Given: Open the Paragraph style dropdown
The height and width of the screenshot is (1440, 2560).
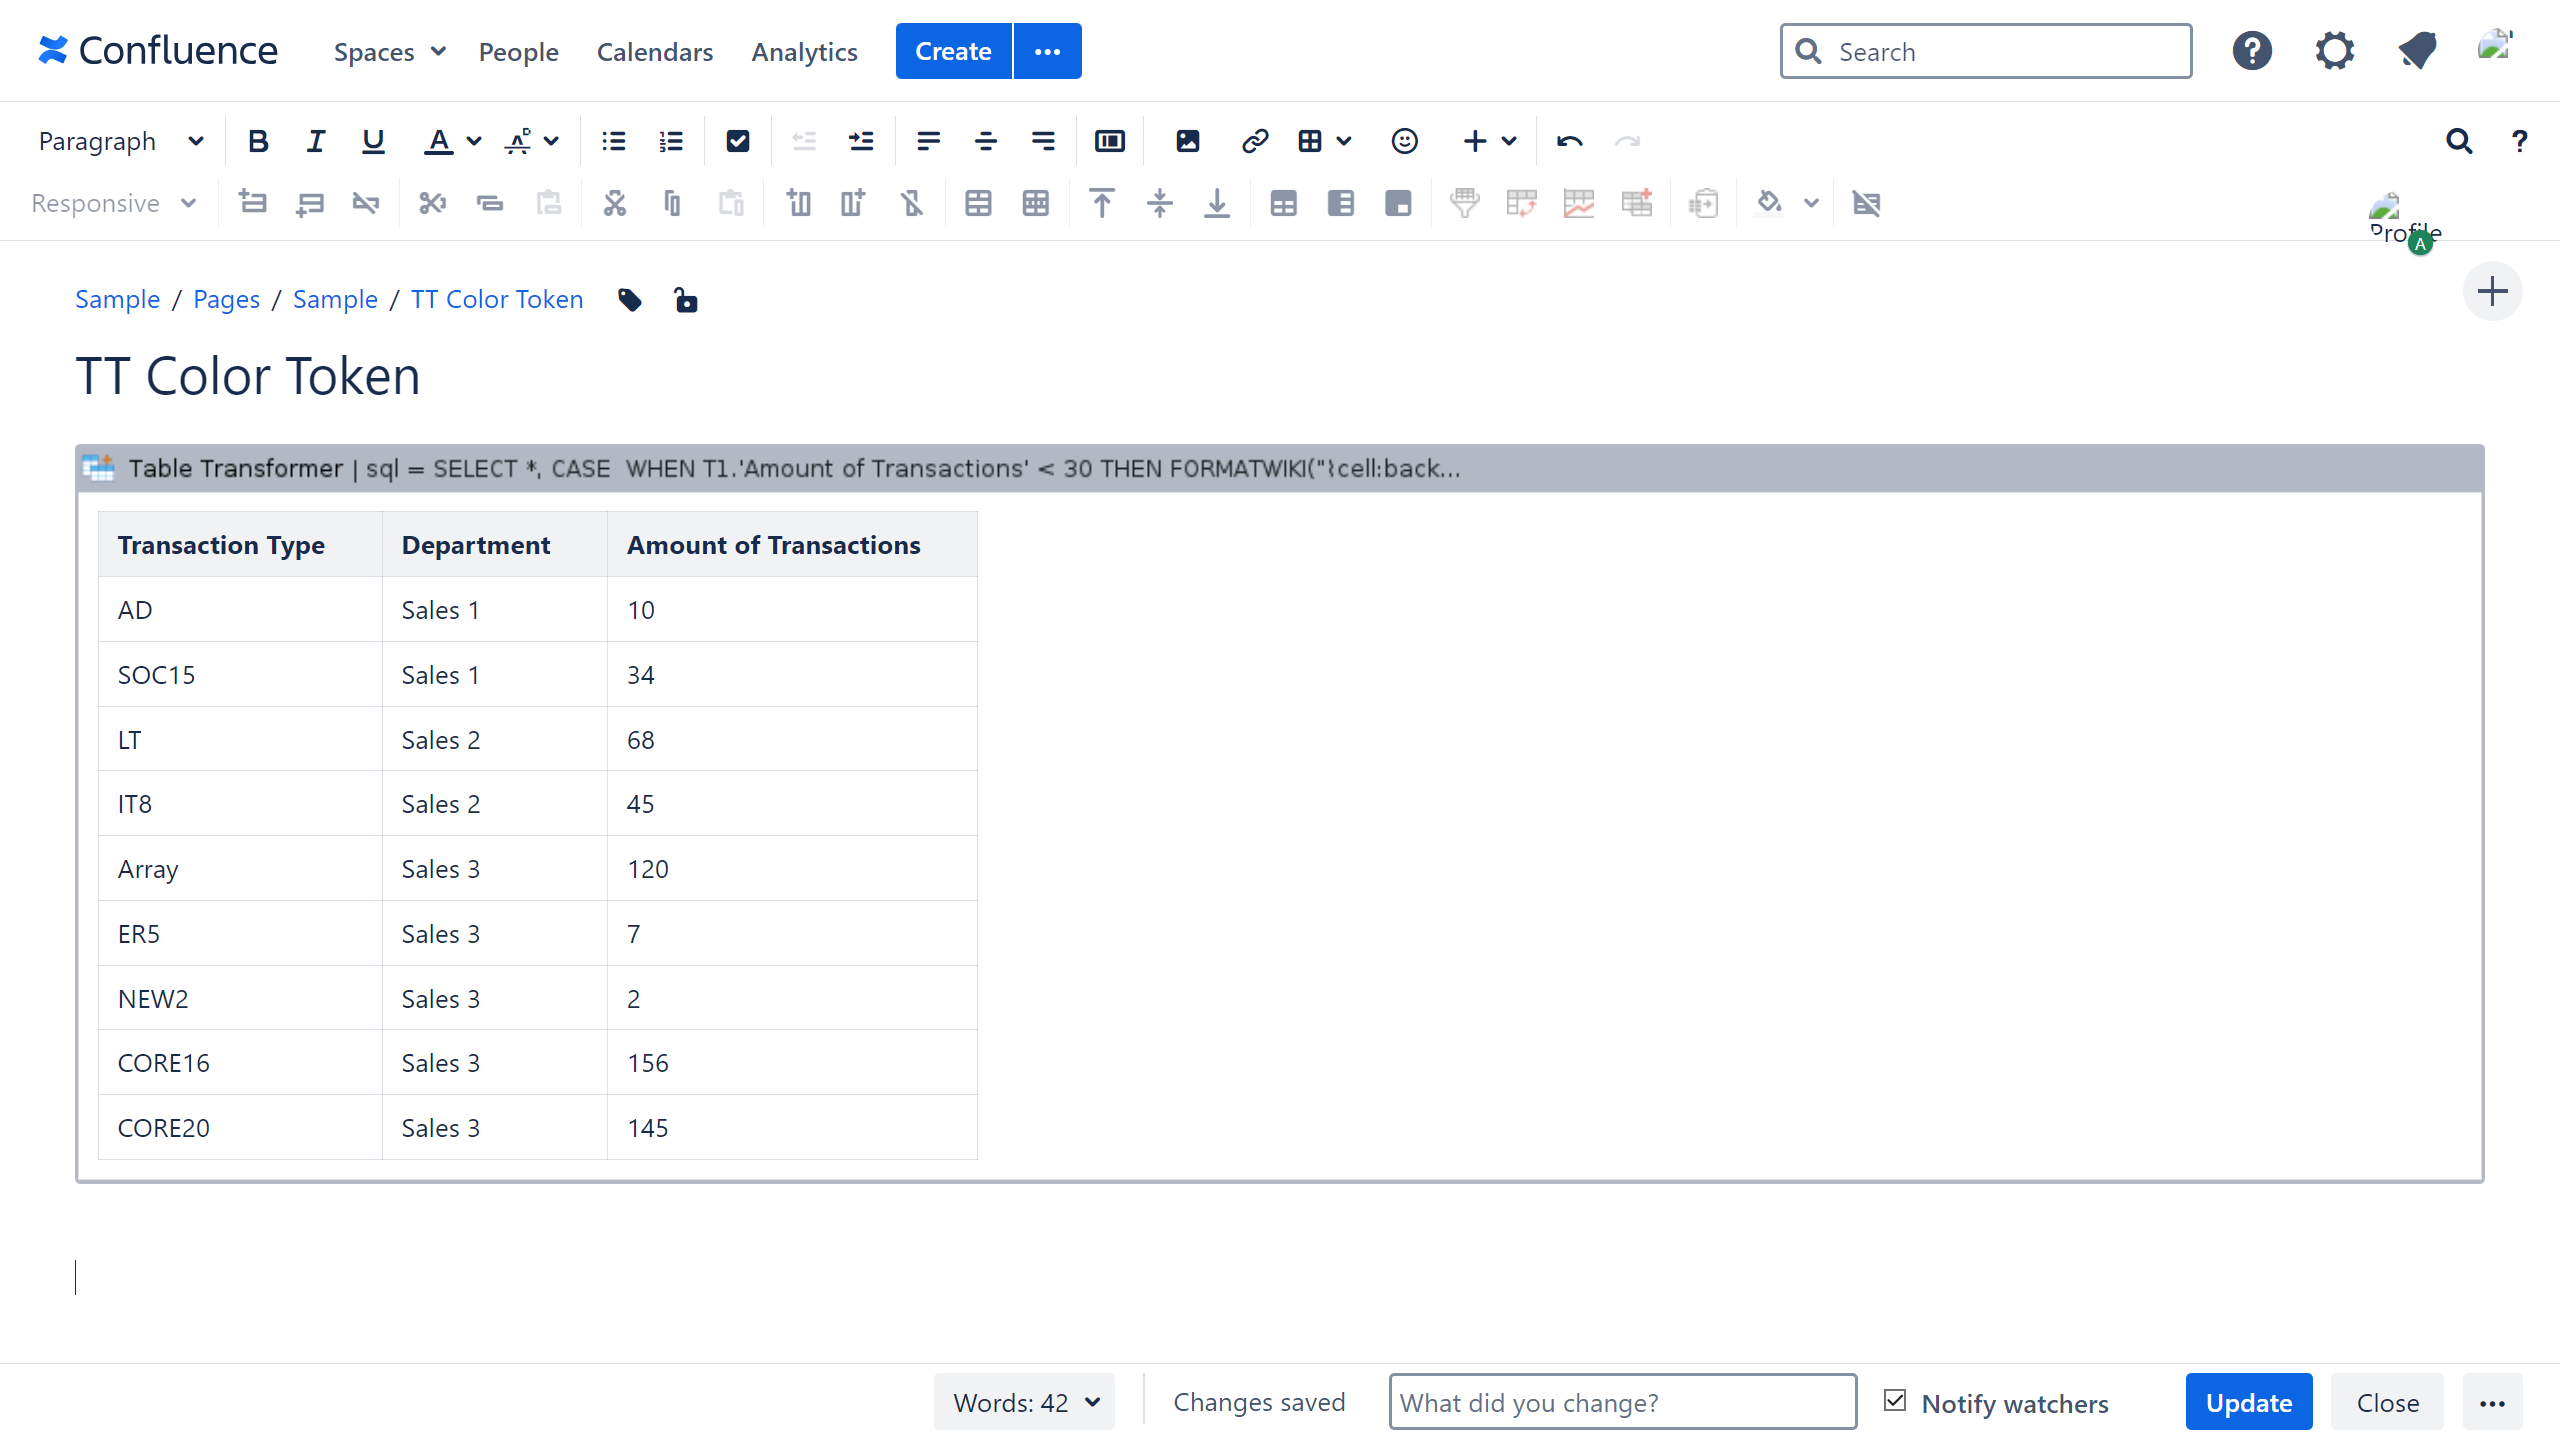Looking at the screenshot, I should (x=120, y=141).
